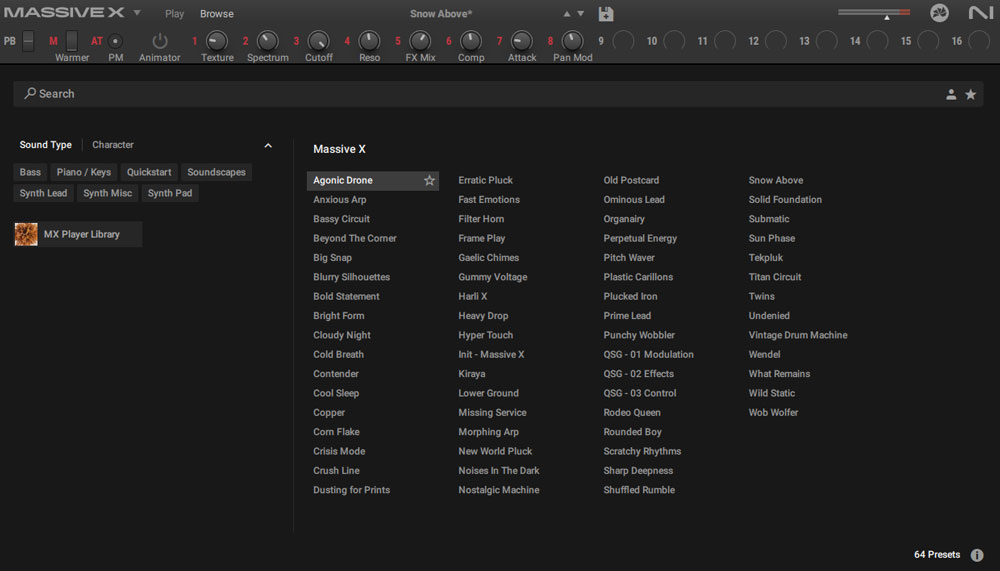Click empty macro knob 12

(776, 41)
